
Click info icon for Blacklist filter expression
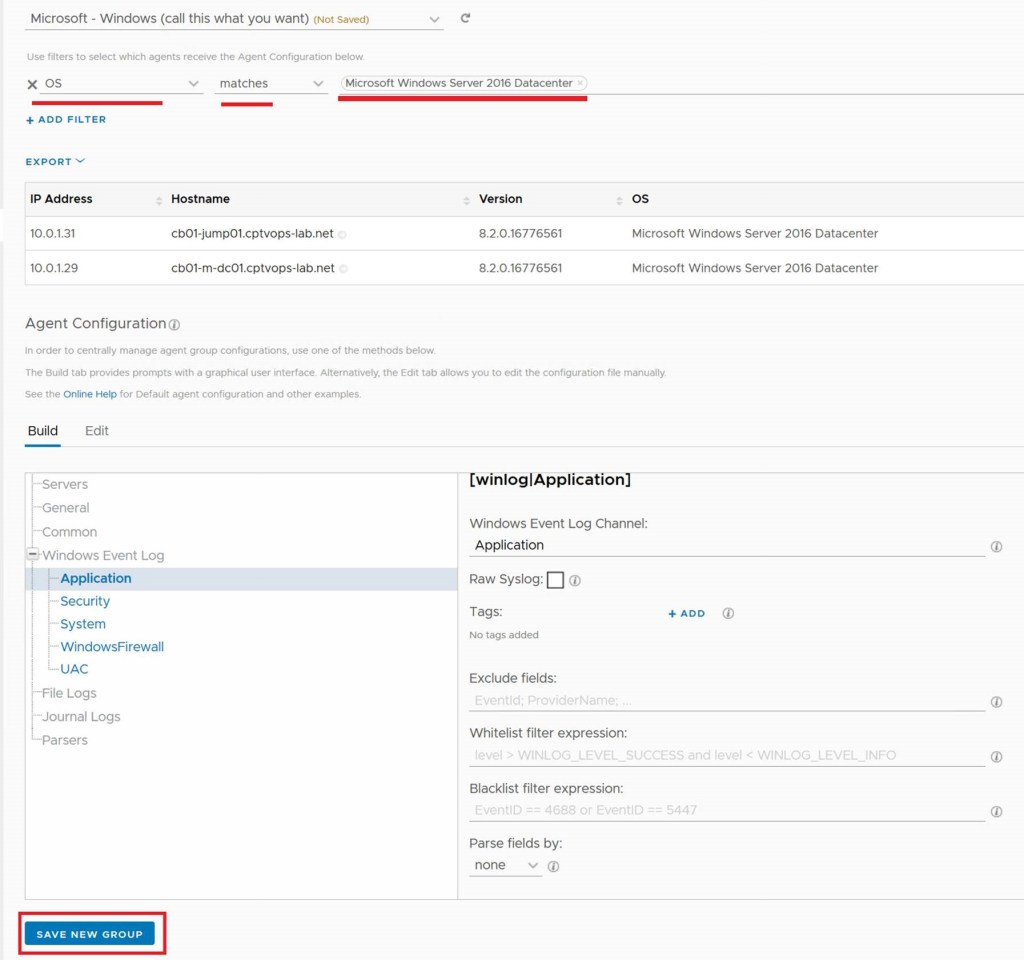pos(996,812)
